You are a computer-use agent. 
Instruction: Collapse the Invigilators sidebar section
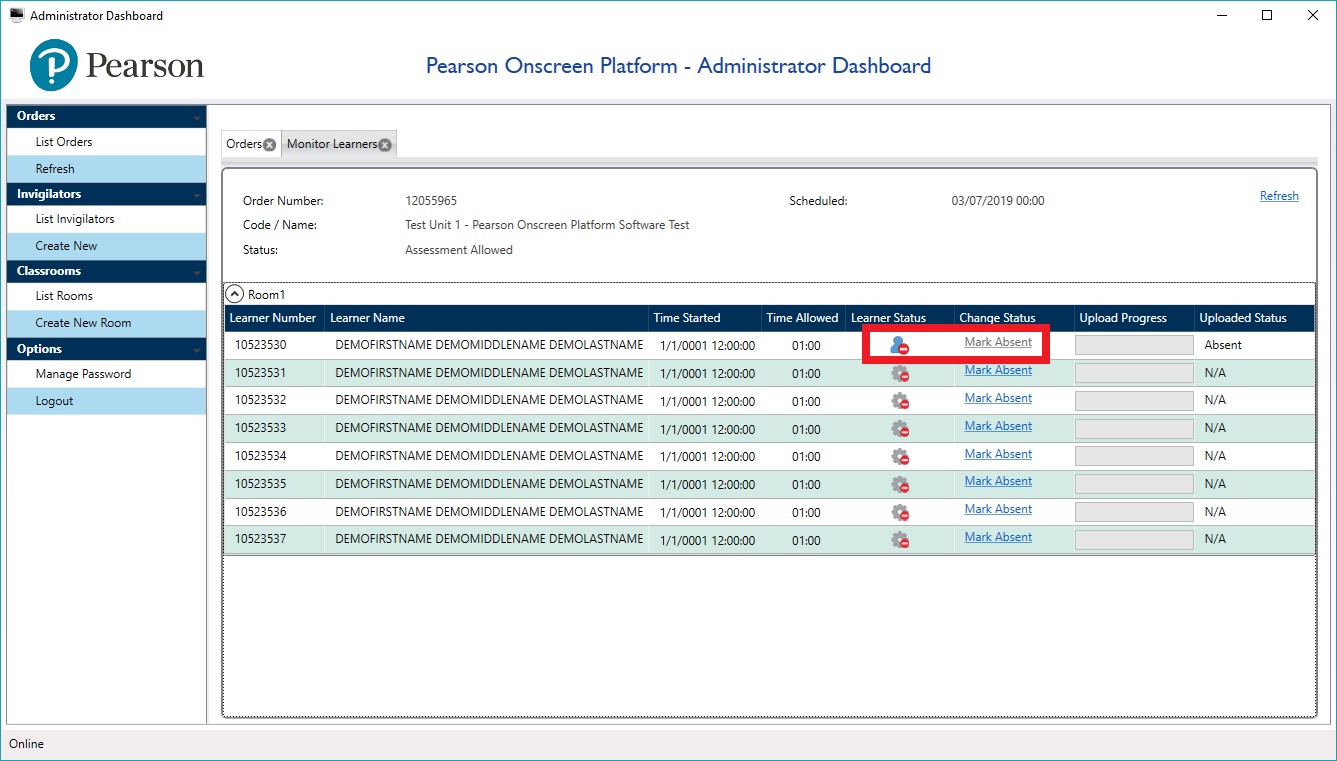pyautogui.click(x=197, y=196)
